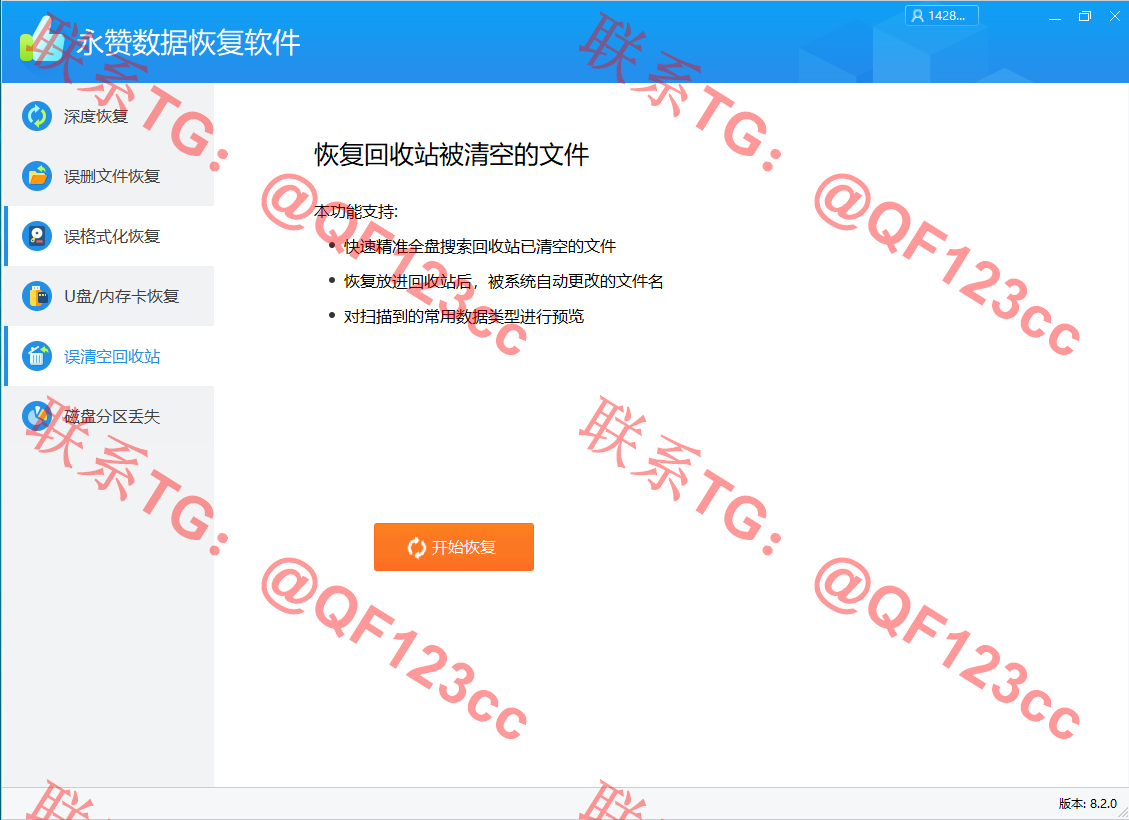
Task: Click text 对扫描到的常用数据类型进行预览
Action: 464,316
